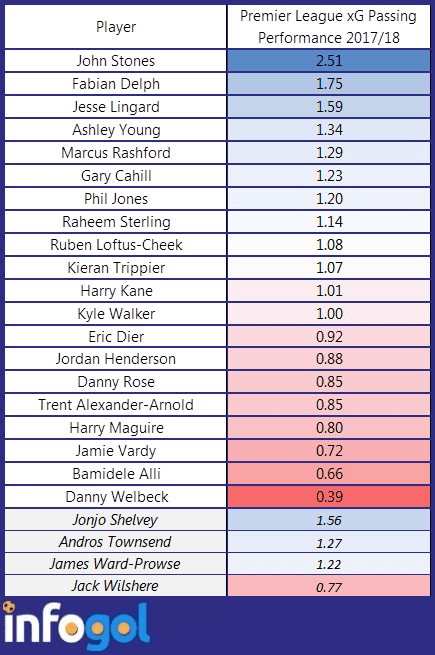Click the James Ward-Prowse name cell

[x=116, y=564]
